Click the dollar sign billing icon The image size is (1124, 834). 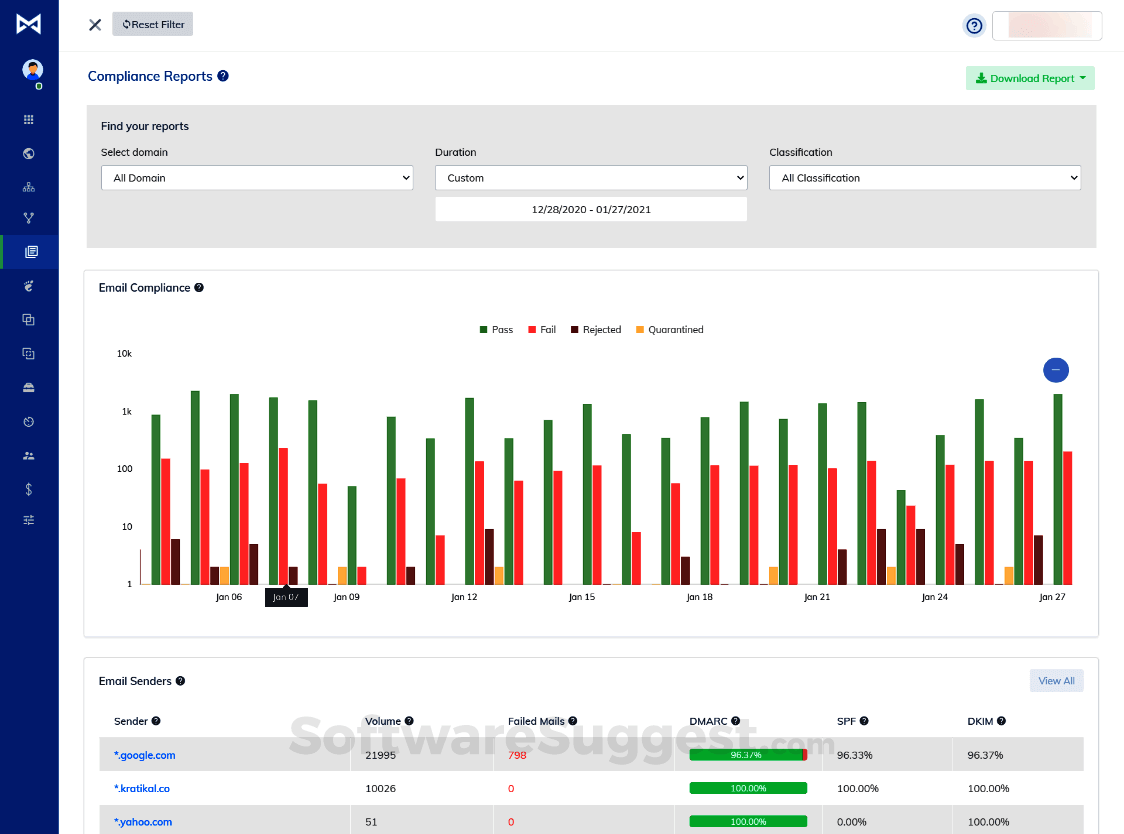tap(29, 489)
